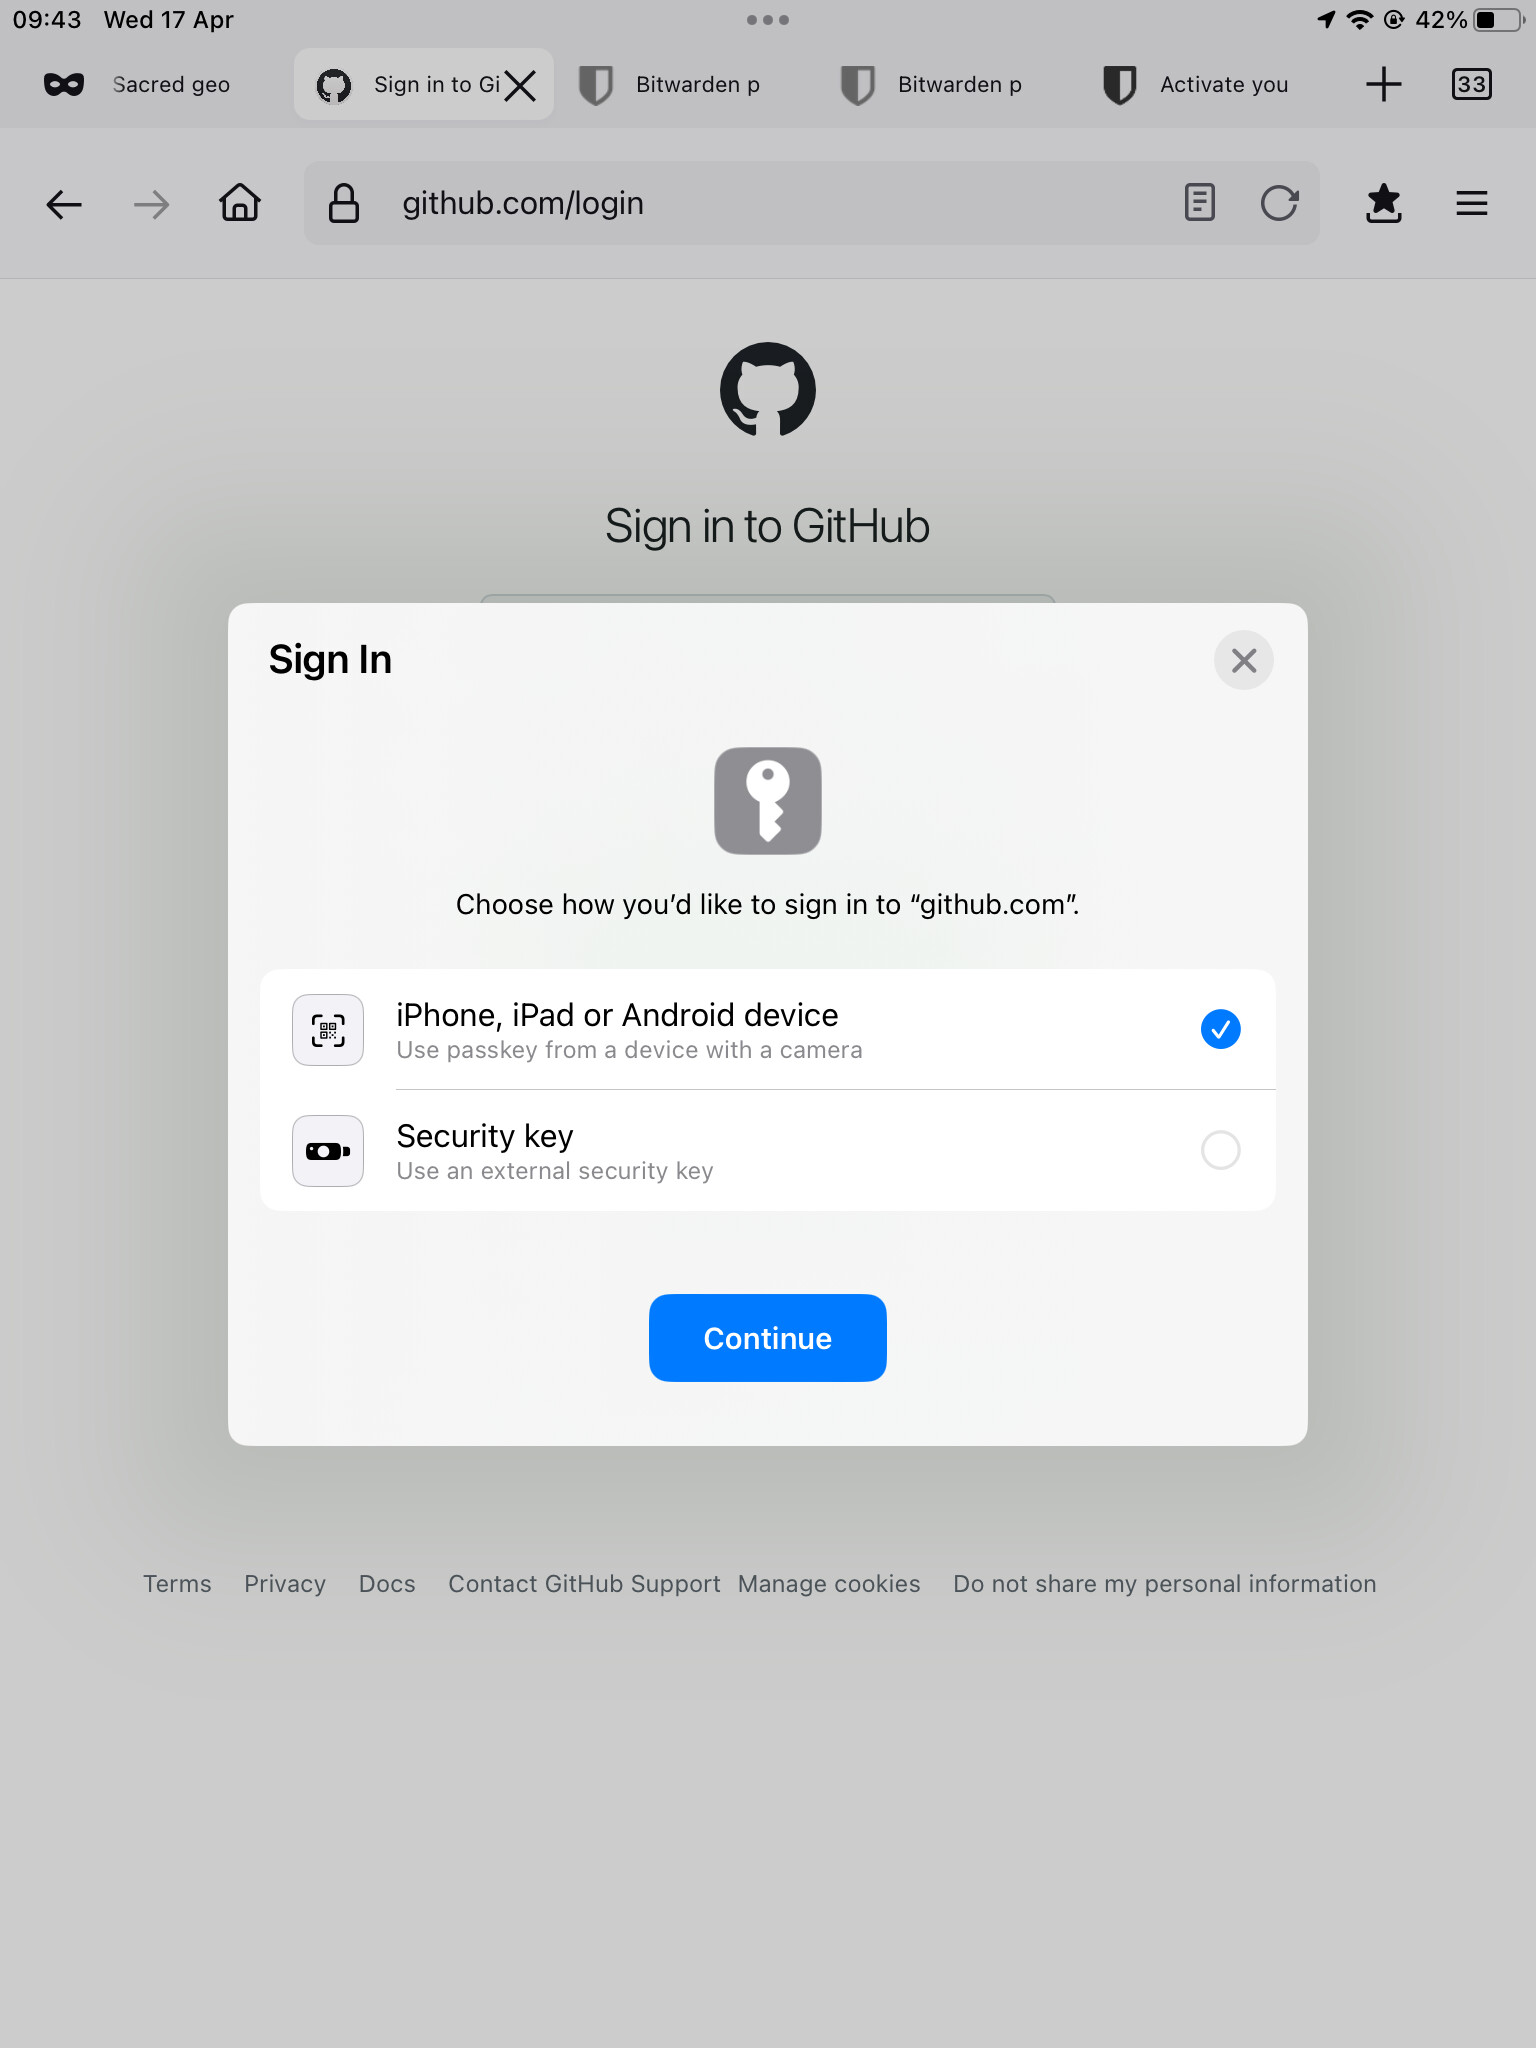
Task: Open a new tab with plus icon
Action: point(1383,84)
